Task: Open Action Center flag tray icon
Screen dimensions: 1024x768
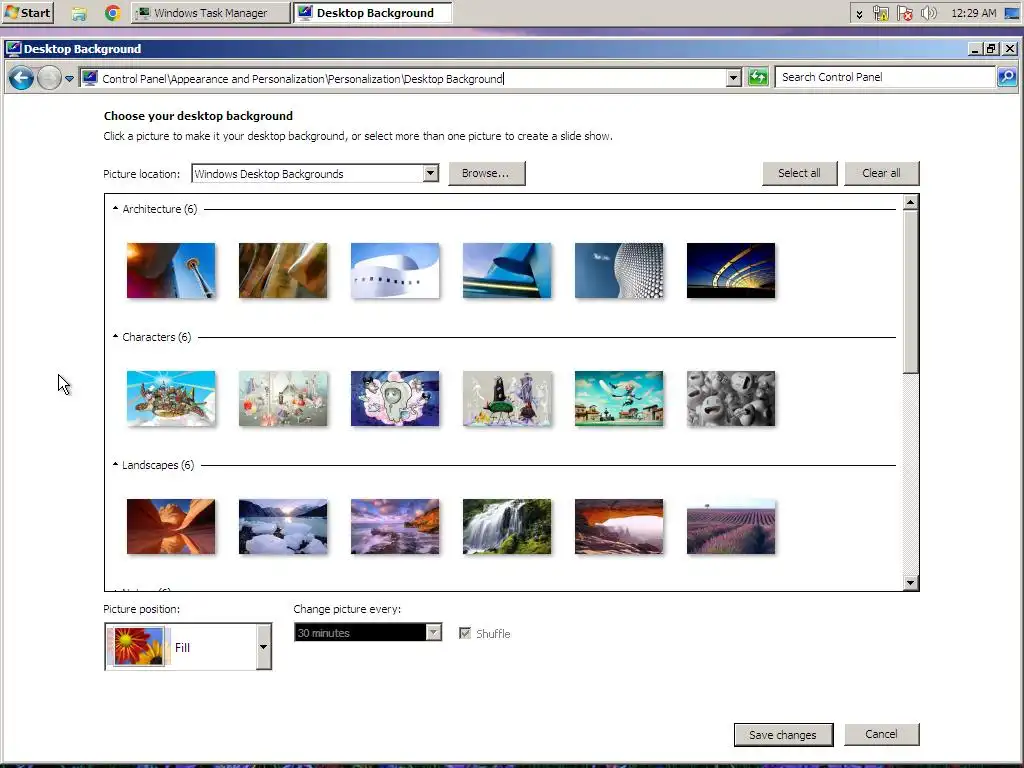Action: point(904,13)
